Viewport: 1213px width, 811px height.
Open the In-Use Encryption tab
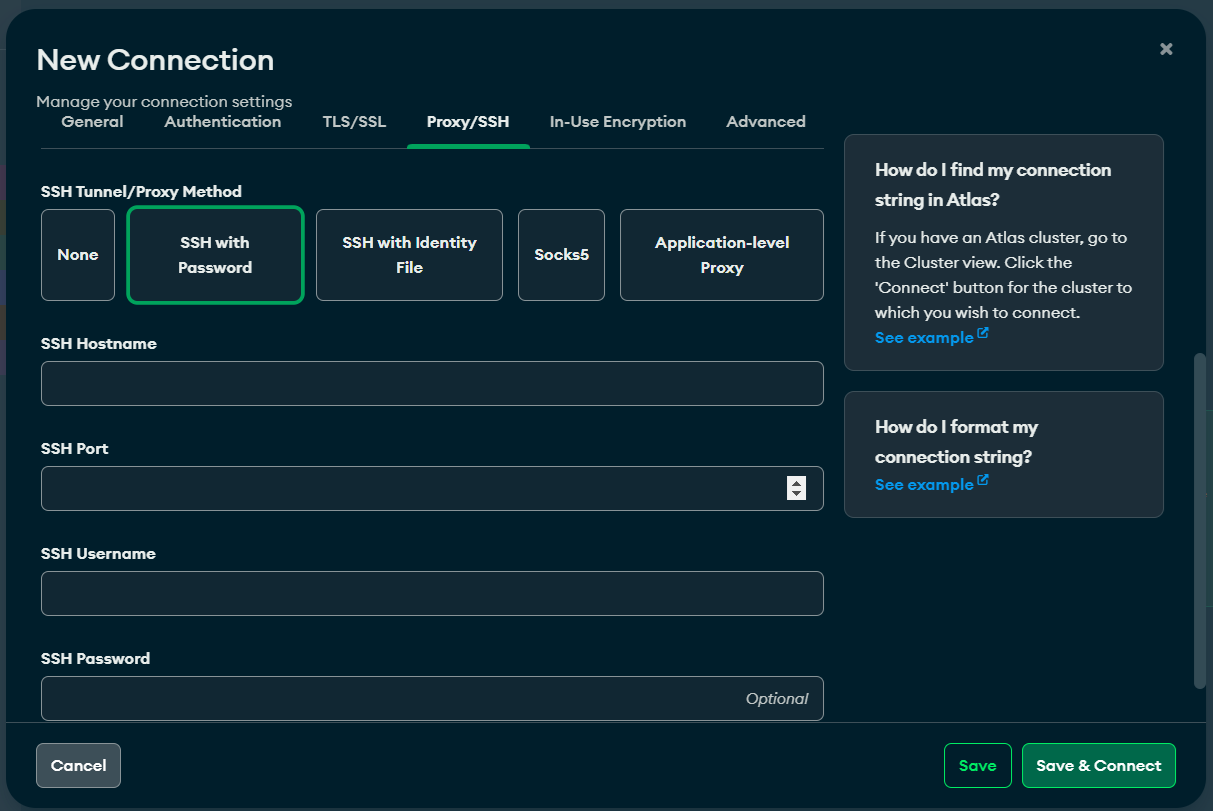coord(617,122)
